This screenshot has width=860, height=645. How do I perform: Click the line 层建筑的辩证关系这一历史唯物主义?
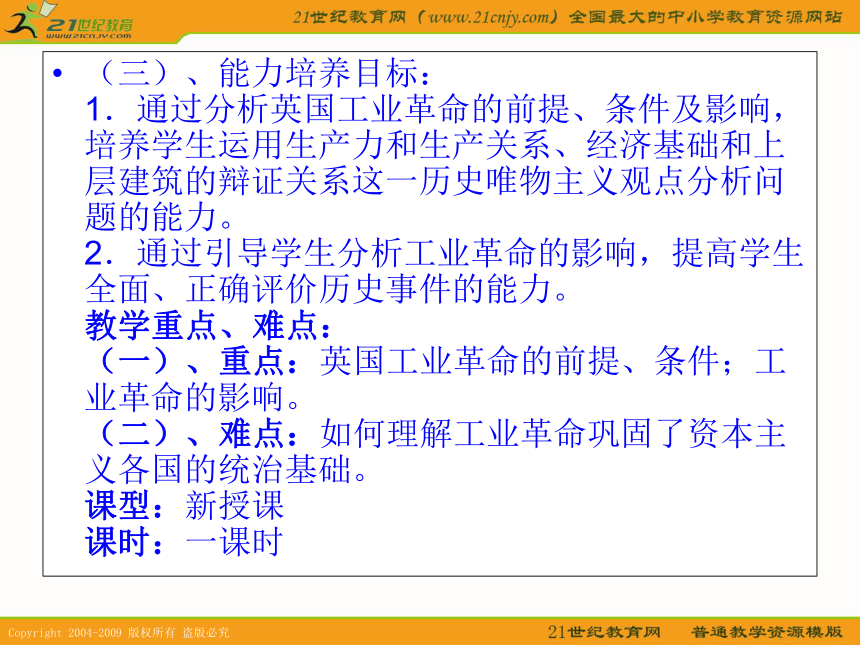[434, 181]
